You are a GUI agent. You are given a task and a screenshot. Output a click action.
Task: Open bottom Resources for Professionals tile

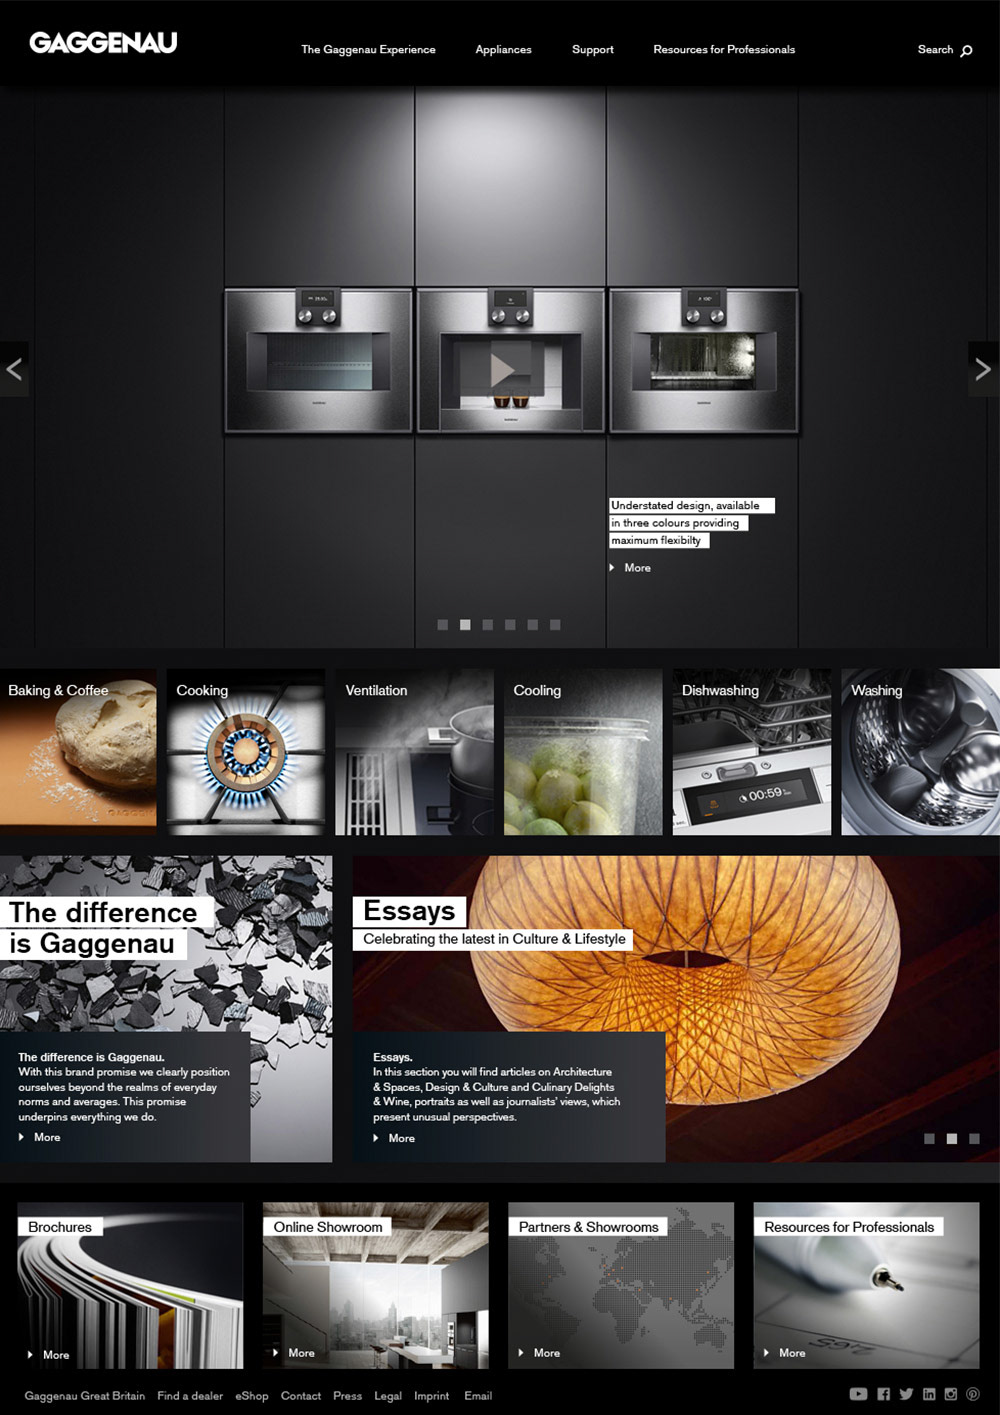coord(866,1285)
